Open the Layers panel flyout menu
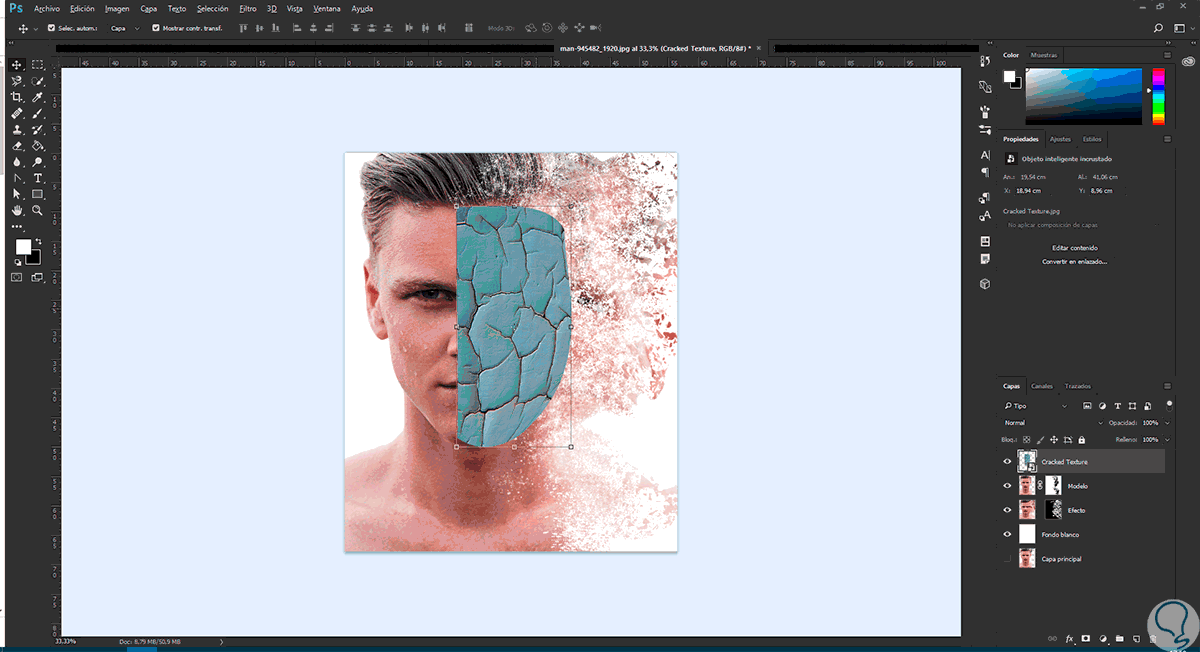This screenshot has height=652, width=1200. [1166, 386]
